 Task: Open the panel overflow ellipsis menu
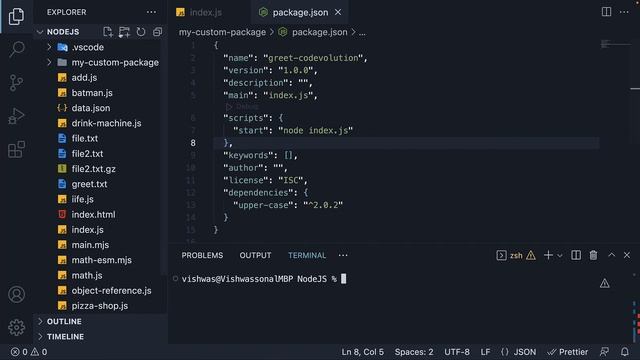pyautogui.click(x=343, y=256)
